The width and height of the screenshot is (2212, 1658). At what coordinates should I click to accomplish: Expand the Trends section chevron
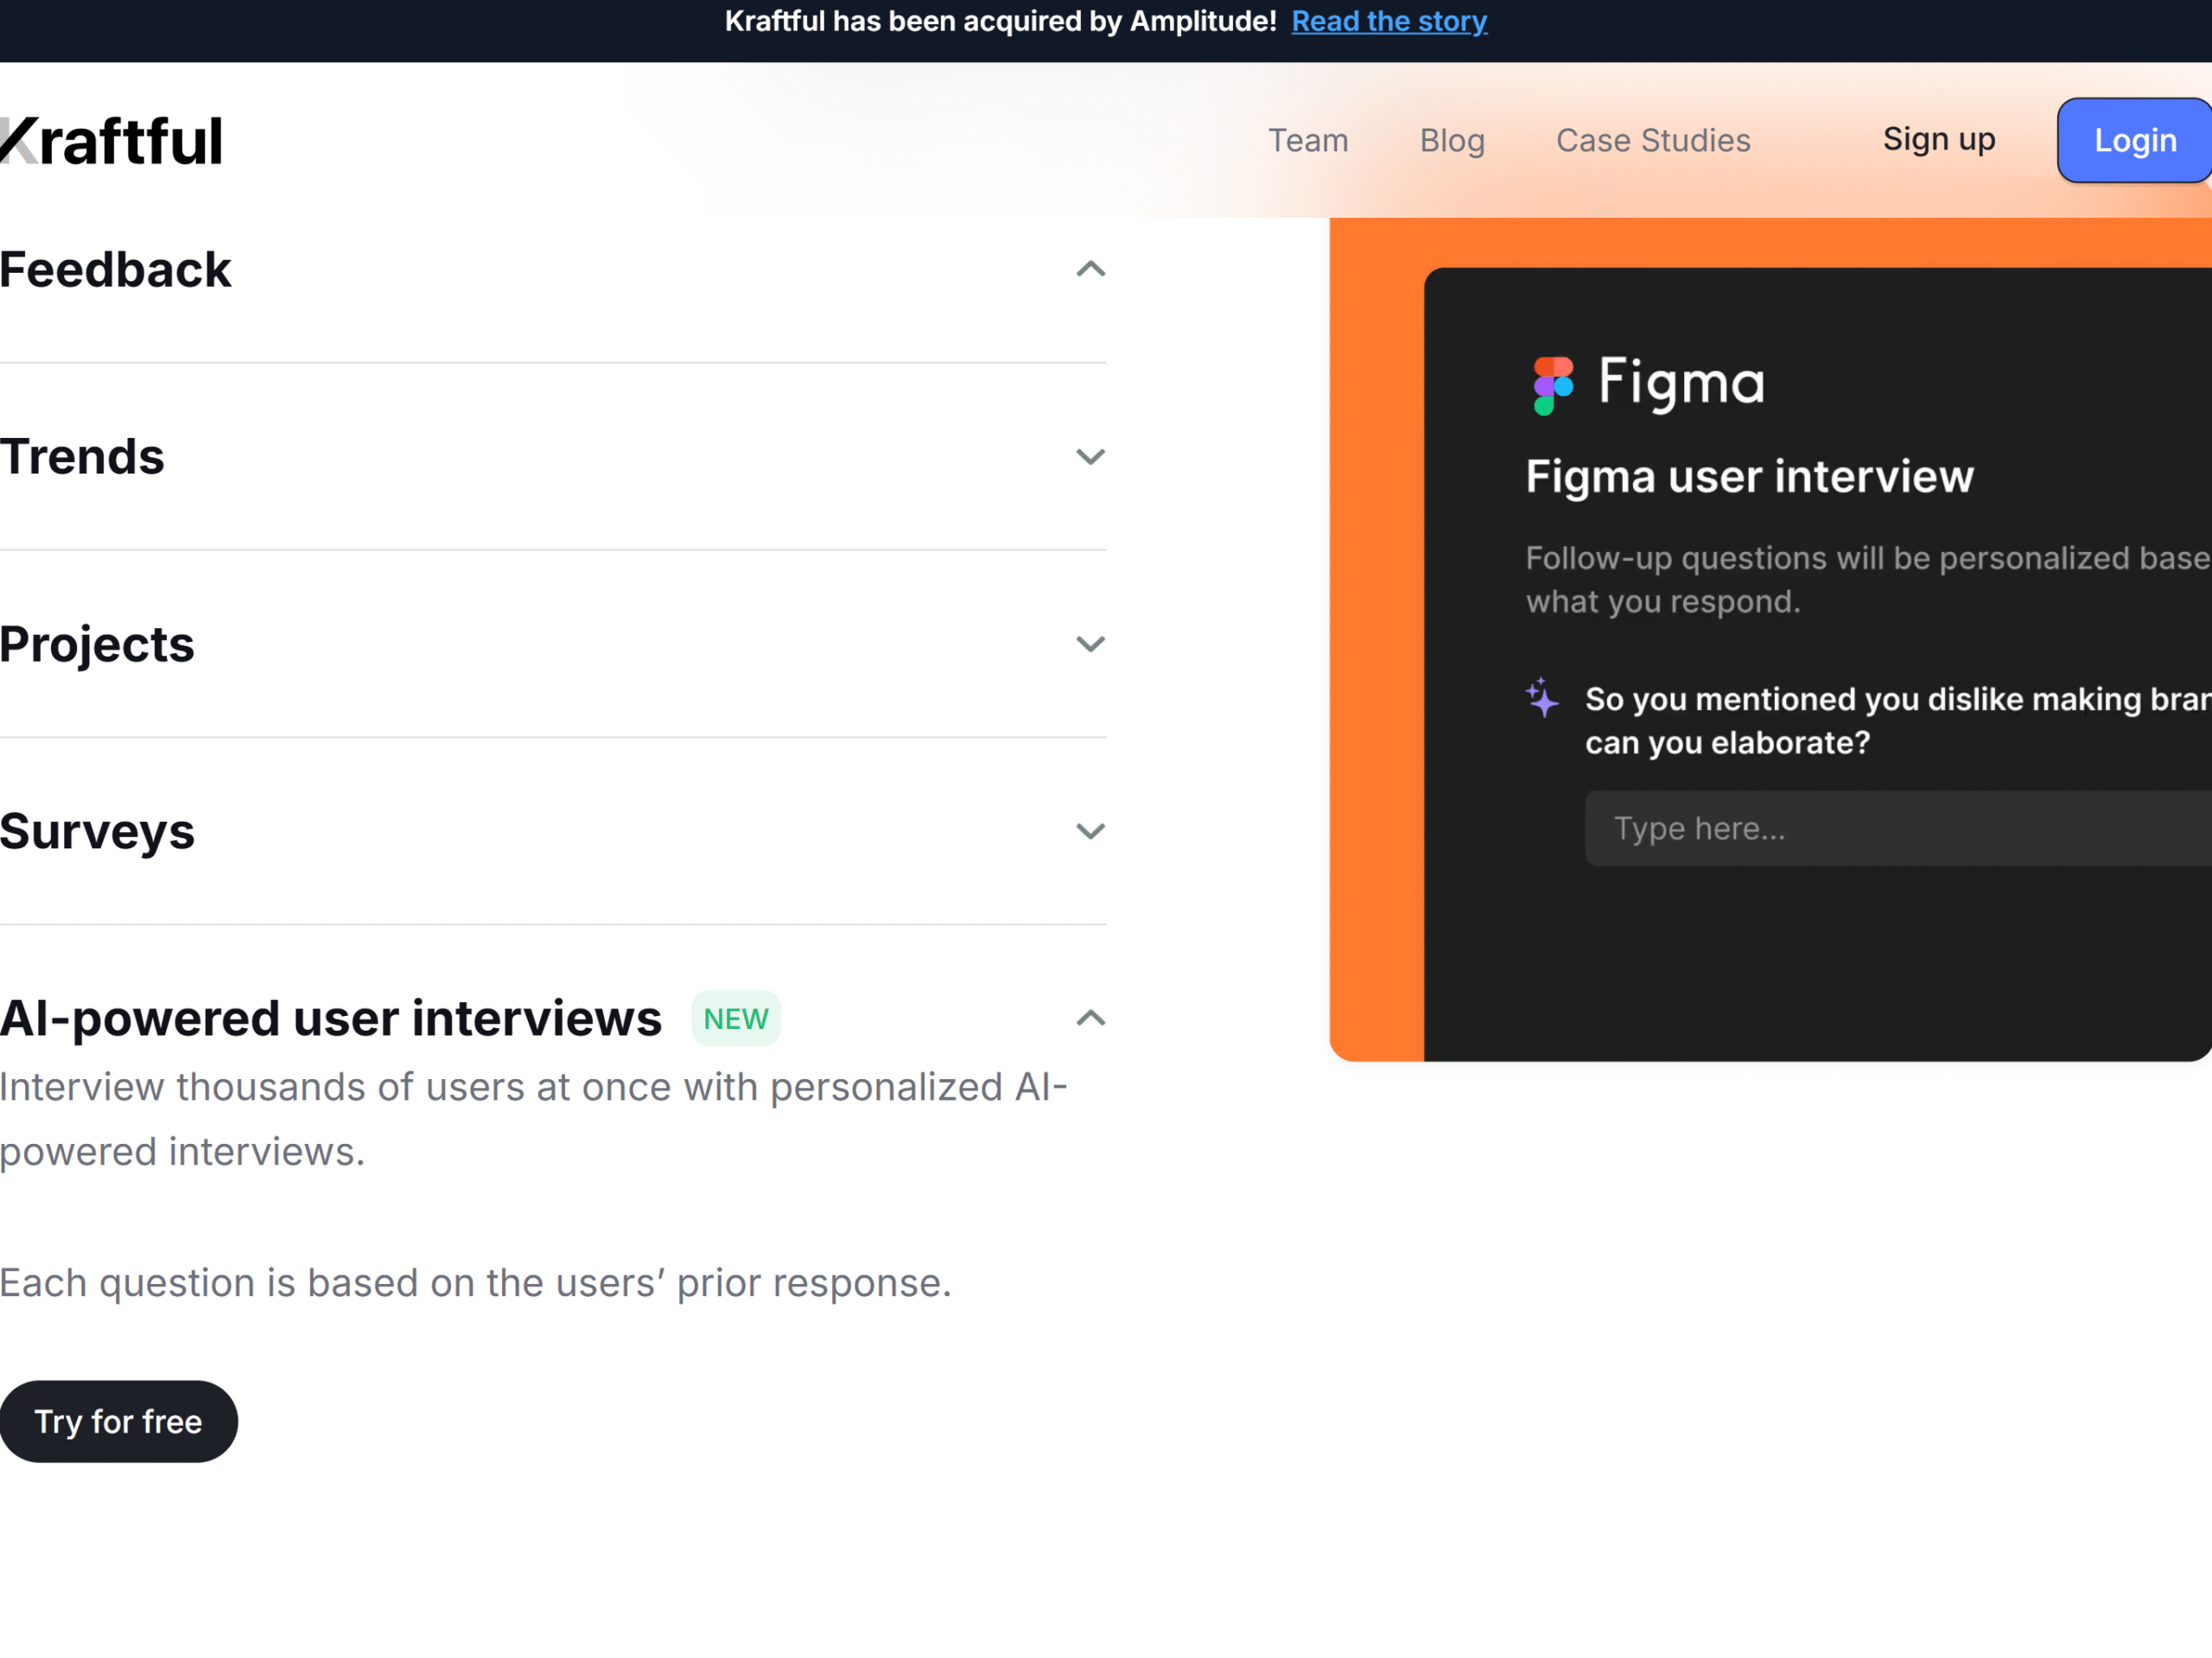(x=1090, y=457)
